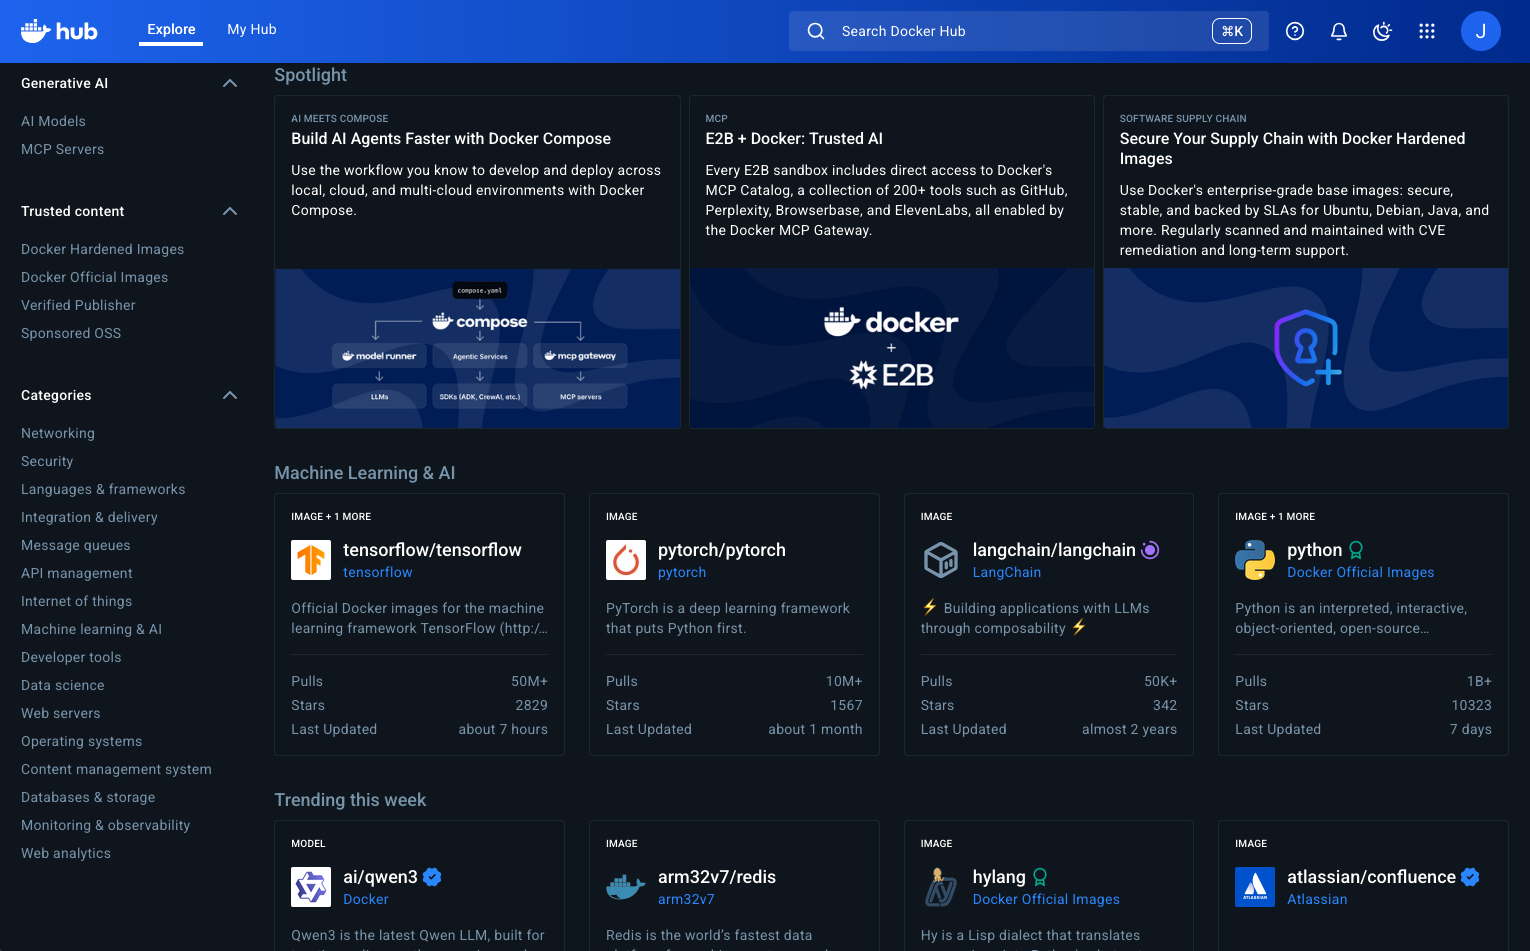The image size is (1530, 951).
Task: Collapse the Generative AI section
Action: [x=229, y=83]
